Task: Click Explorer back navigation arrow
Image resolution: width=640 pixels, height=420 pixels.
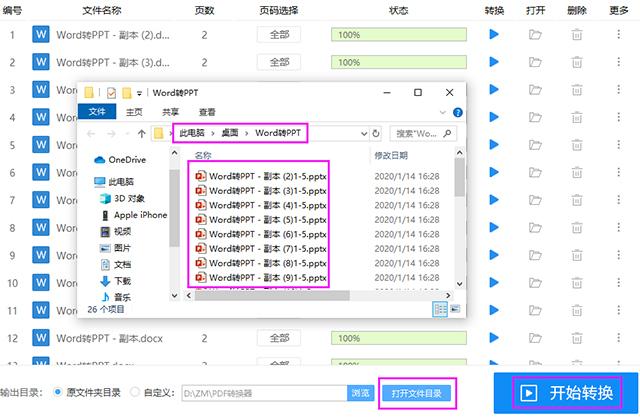Action: pyautogui.click(x=91, y=133)
